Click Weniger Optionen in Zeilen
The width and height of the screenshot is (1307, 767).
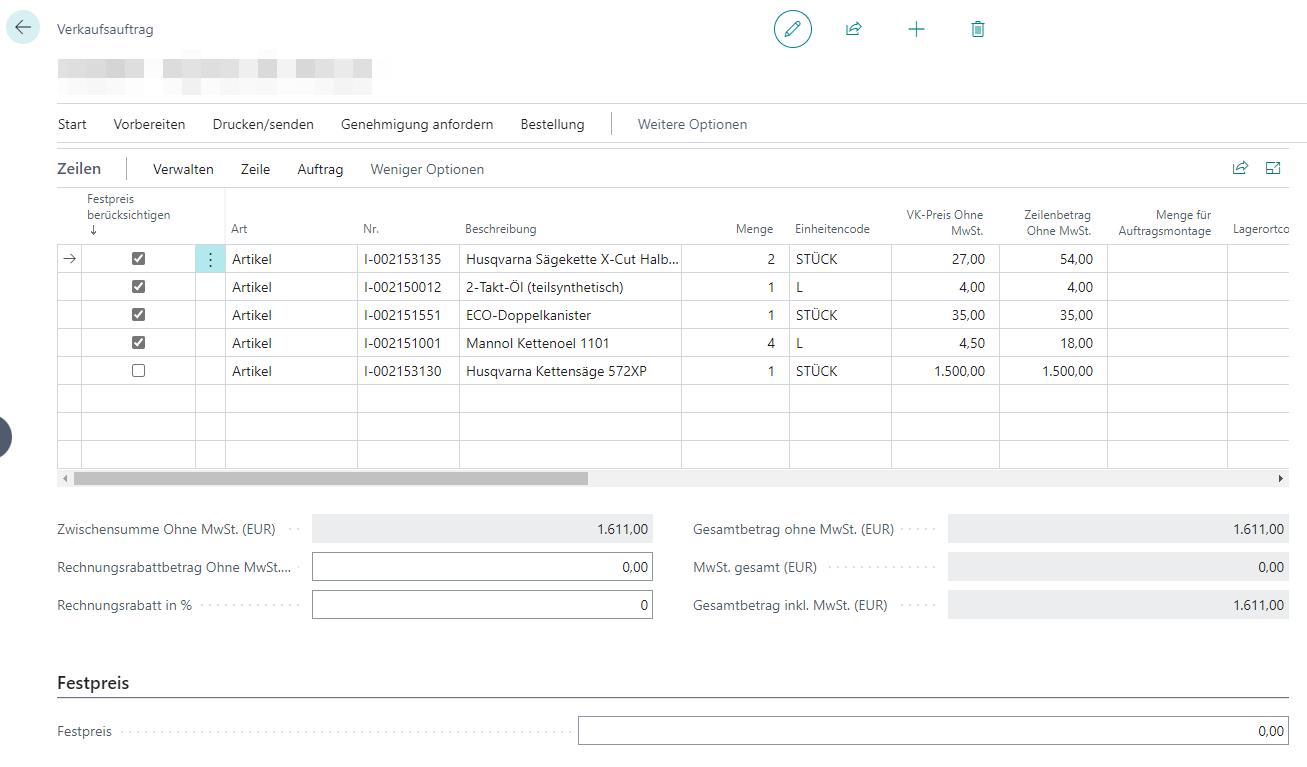pyautogui.click(x=427, y=170)
